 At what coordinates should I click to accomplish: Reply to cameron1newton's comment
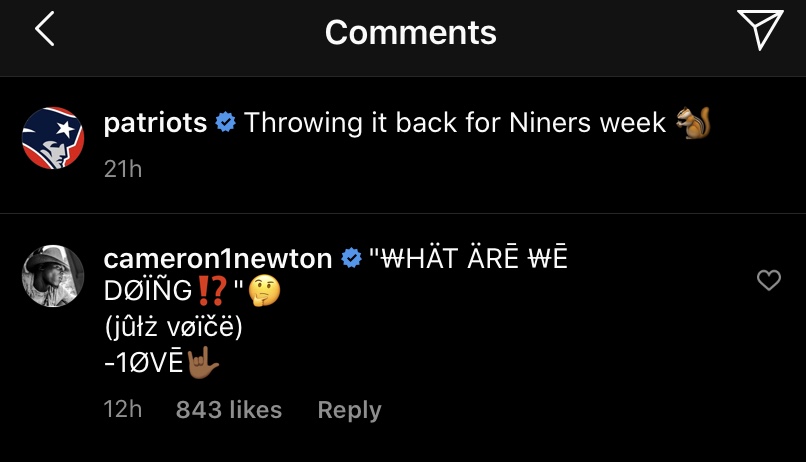(x=349, y=410)
